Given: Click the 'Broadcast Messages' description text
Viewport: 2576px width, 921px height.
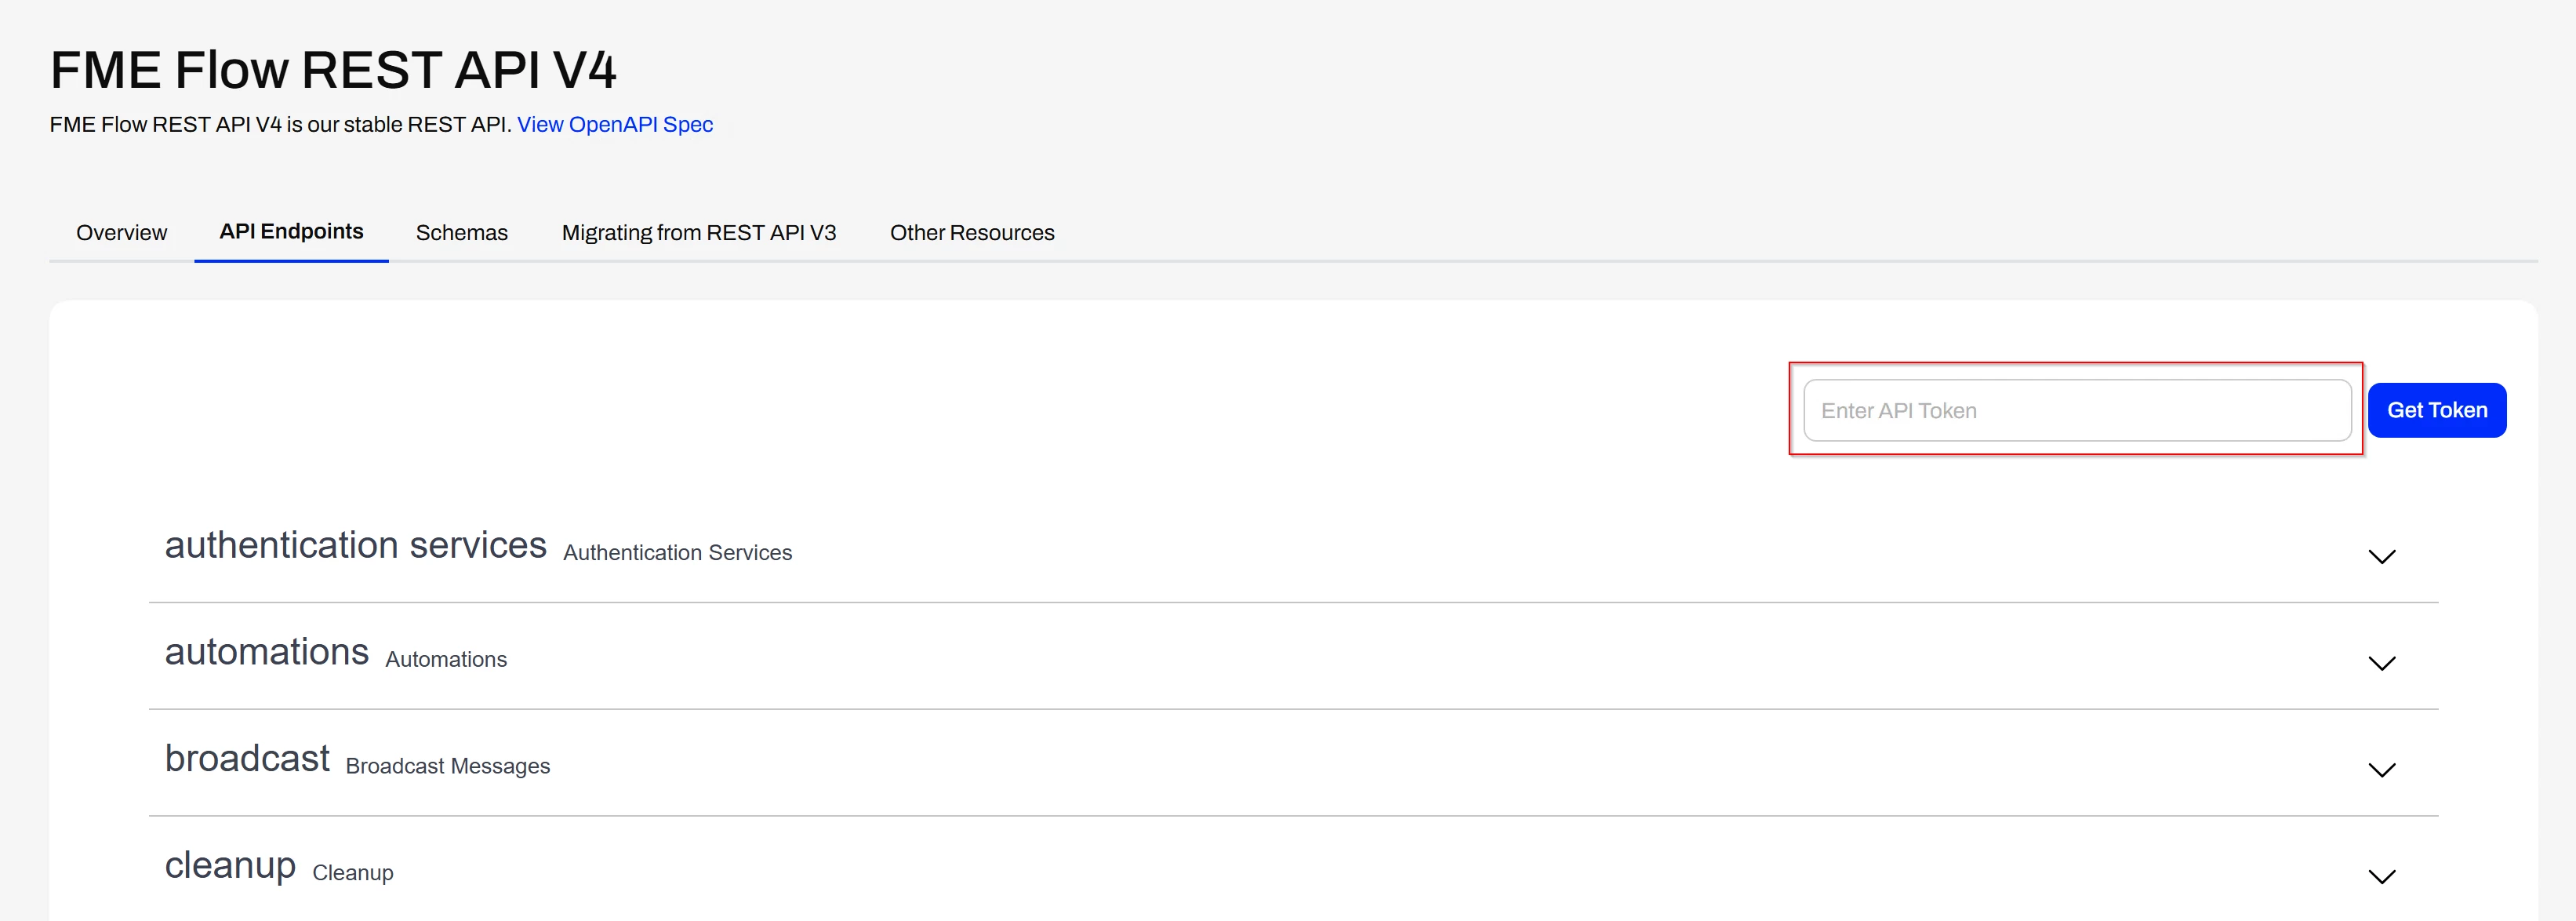Looking at the screenshot, I should [447, 767].
